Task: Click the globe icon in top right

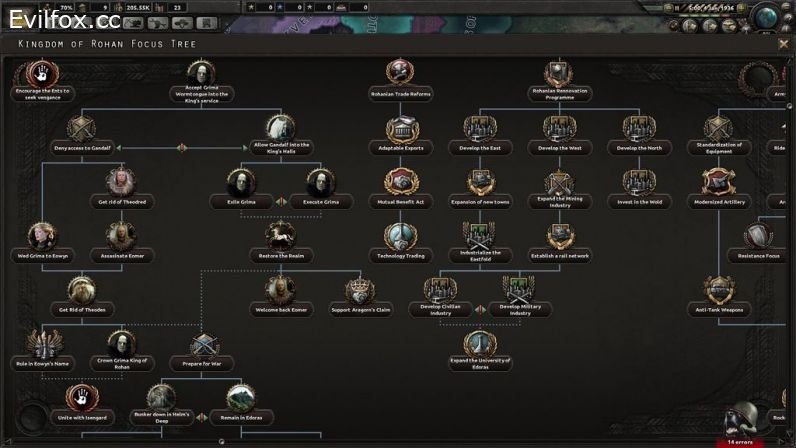Action: pos(765,17)
